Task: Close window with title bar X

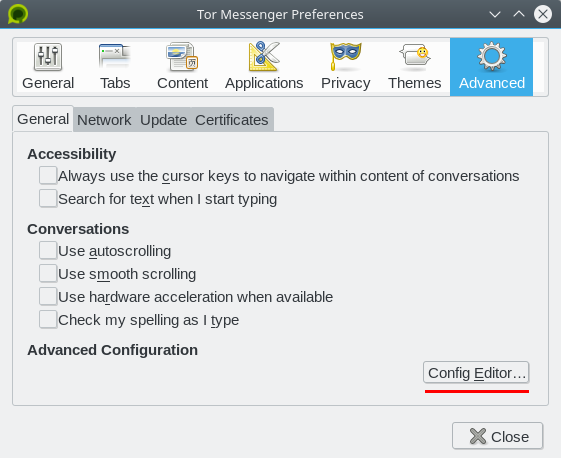Action: click(x=543, y=14)
